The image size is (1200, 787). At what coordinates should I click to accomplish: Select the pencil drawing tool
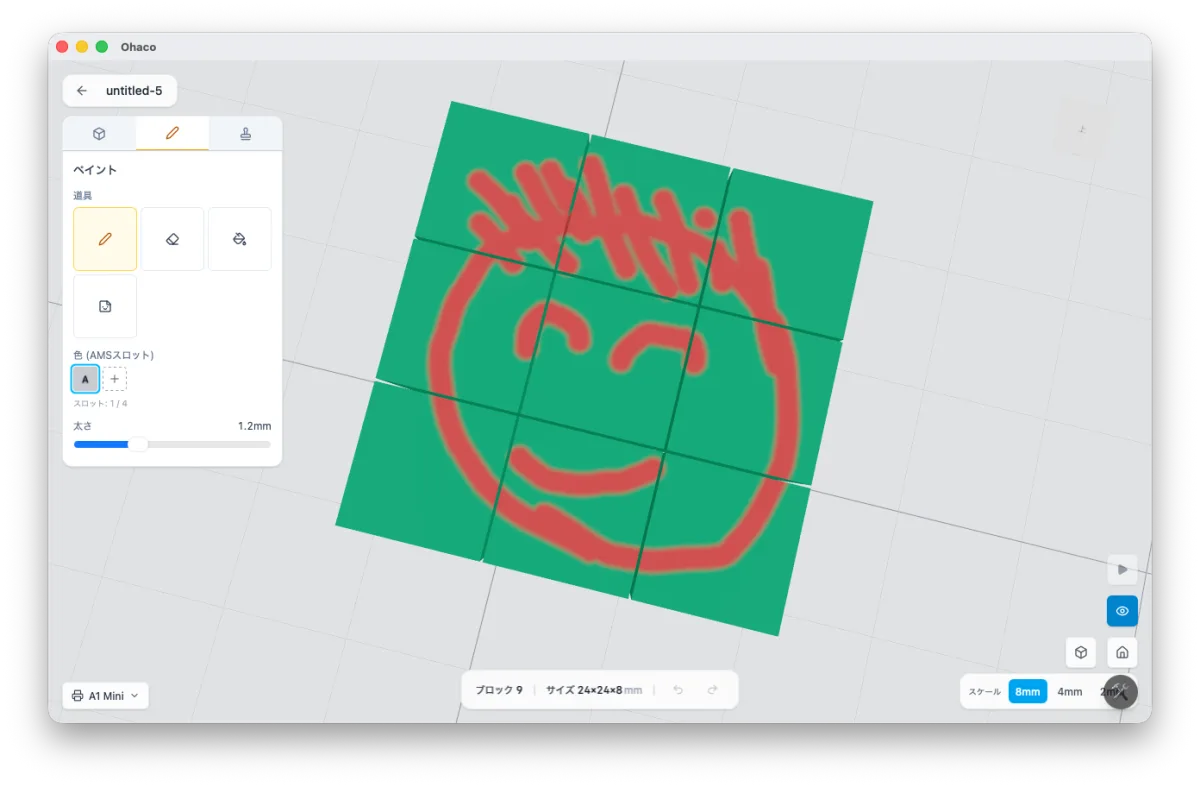[105, 239]
